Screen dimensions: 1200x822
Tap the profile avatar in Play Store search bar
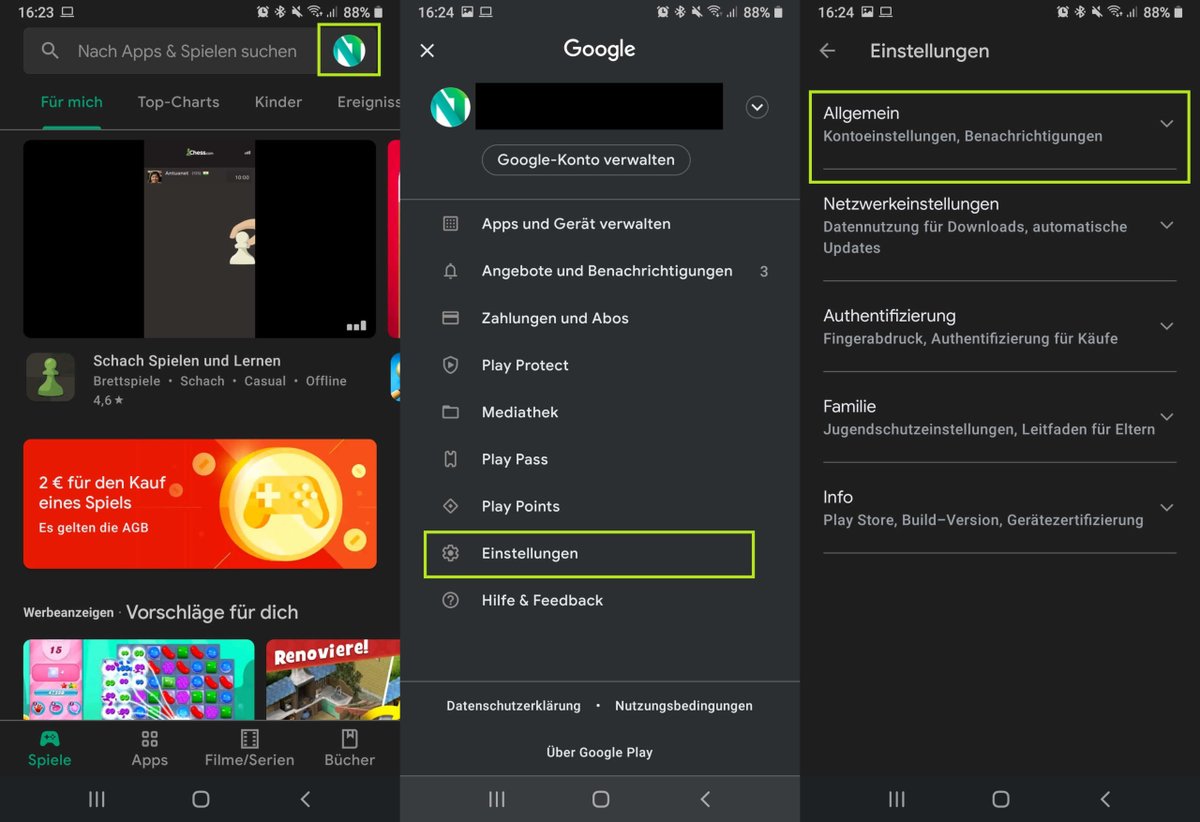coord(349,50)
